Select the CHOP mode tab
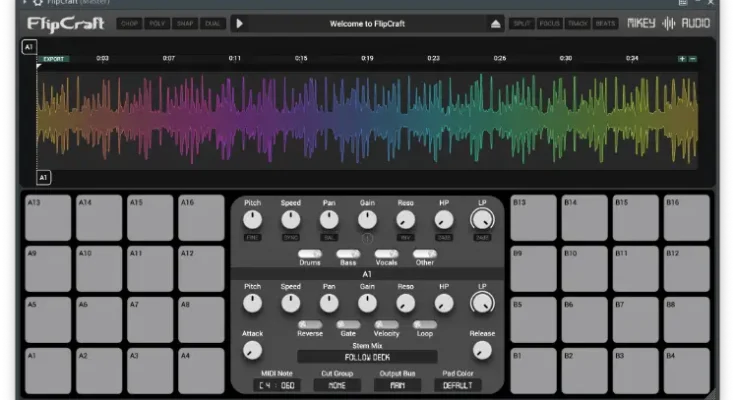Screen dimensions: 735x400 (130, 23)
